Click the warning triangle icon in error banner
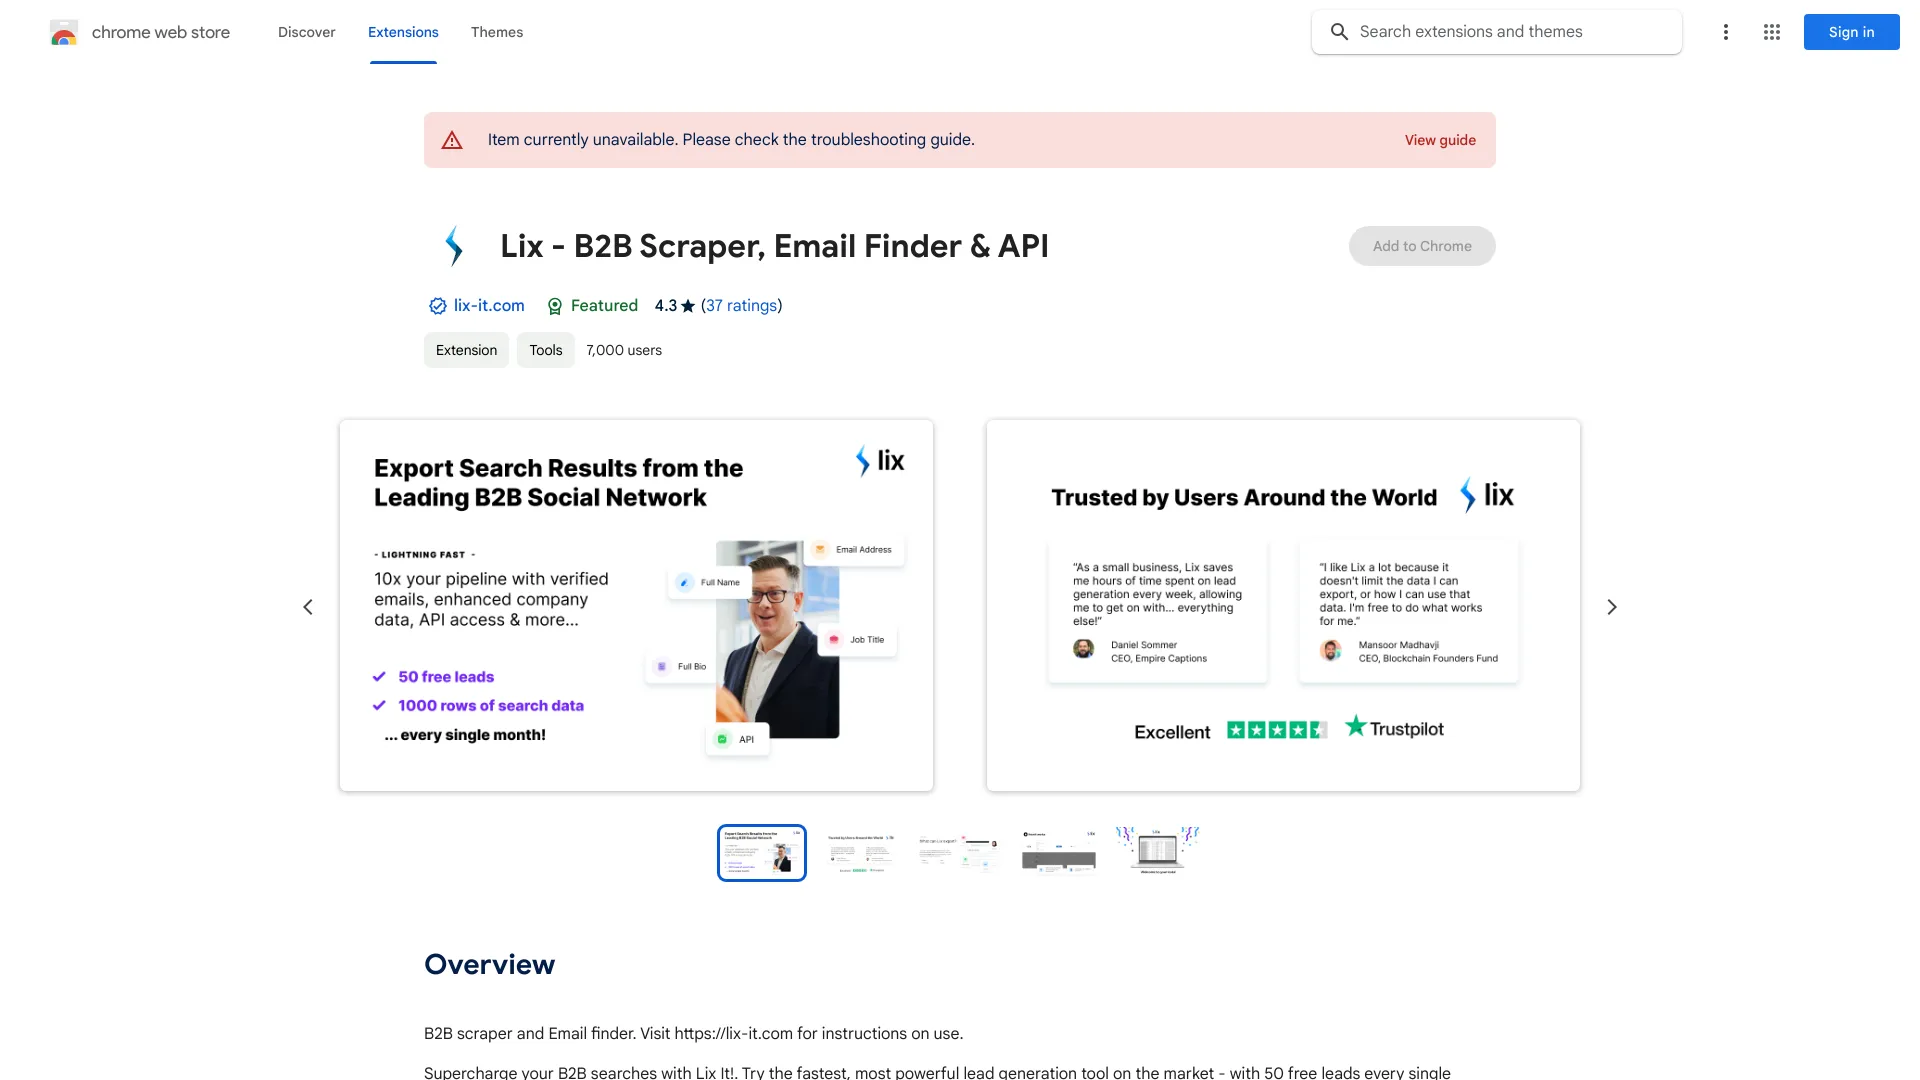This screenshot has height=1080, width=1920. point(451,140)
